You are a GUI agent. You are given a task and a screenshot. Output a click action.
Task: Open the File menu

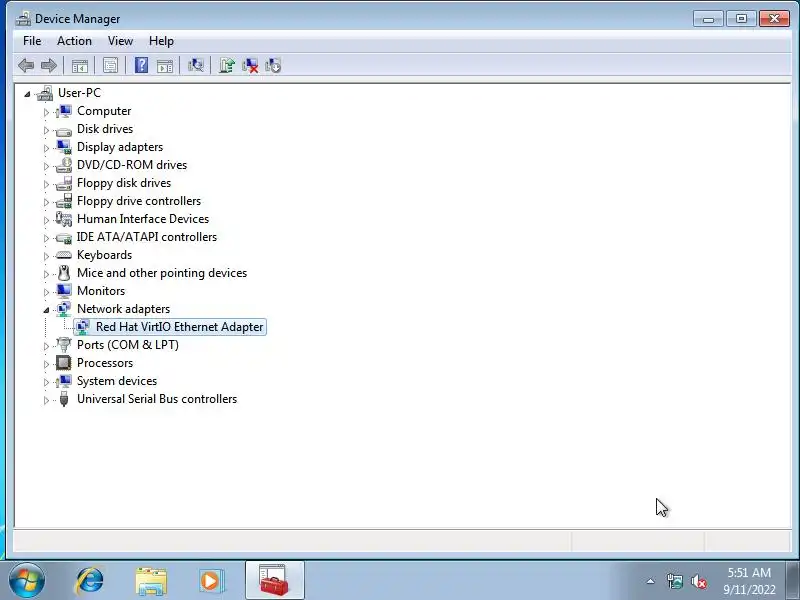(x=32, y=41)
